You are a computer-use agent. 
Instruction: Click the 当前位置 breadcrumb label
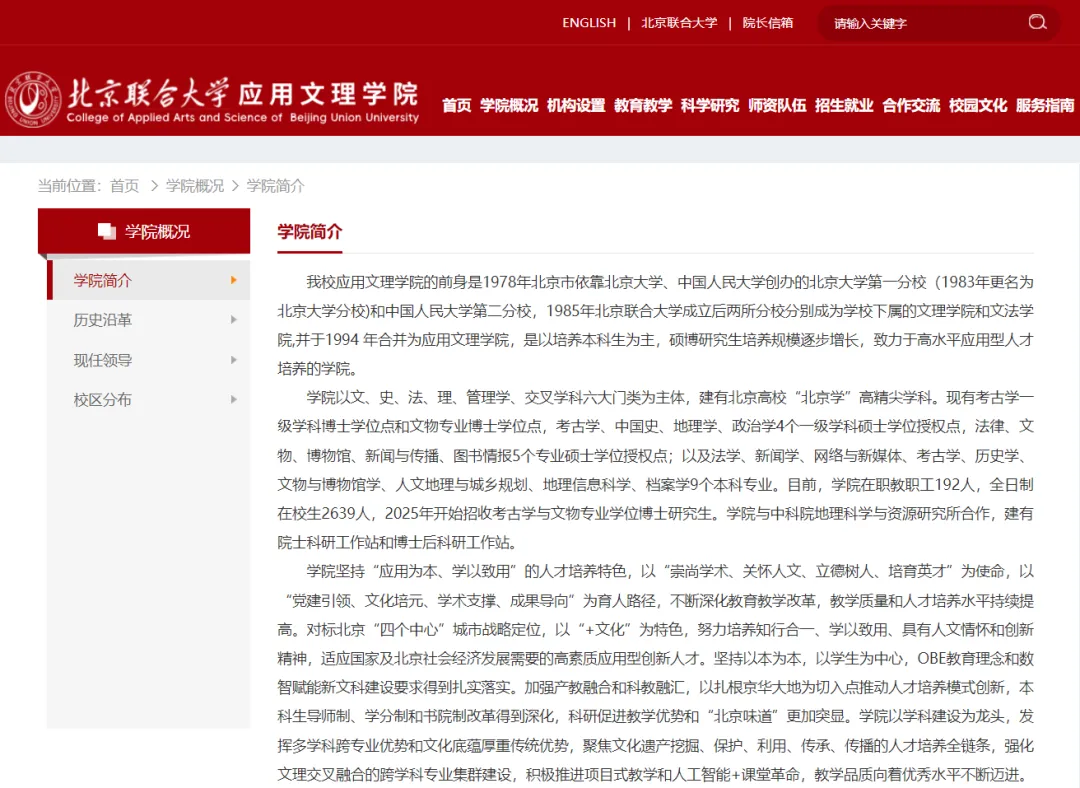(x=70, y=186)
